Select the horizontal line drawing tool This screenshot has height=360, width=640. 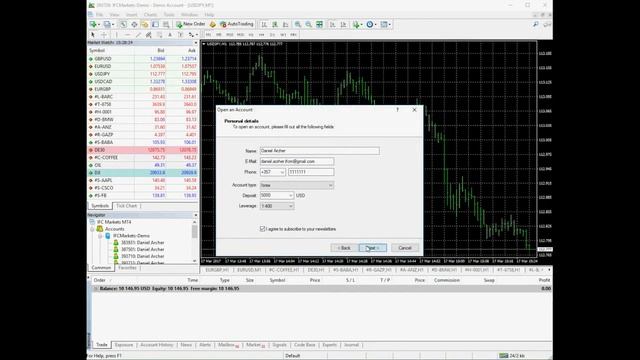[127, 35]
